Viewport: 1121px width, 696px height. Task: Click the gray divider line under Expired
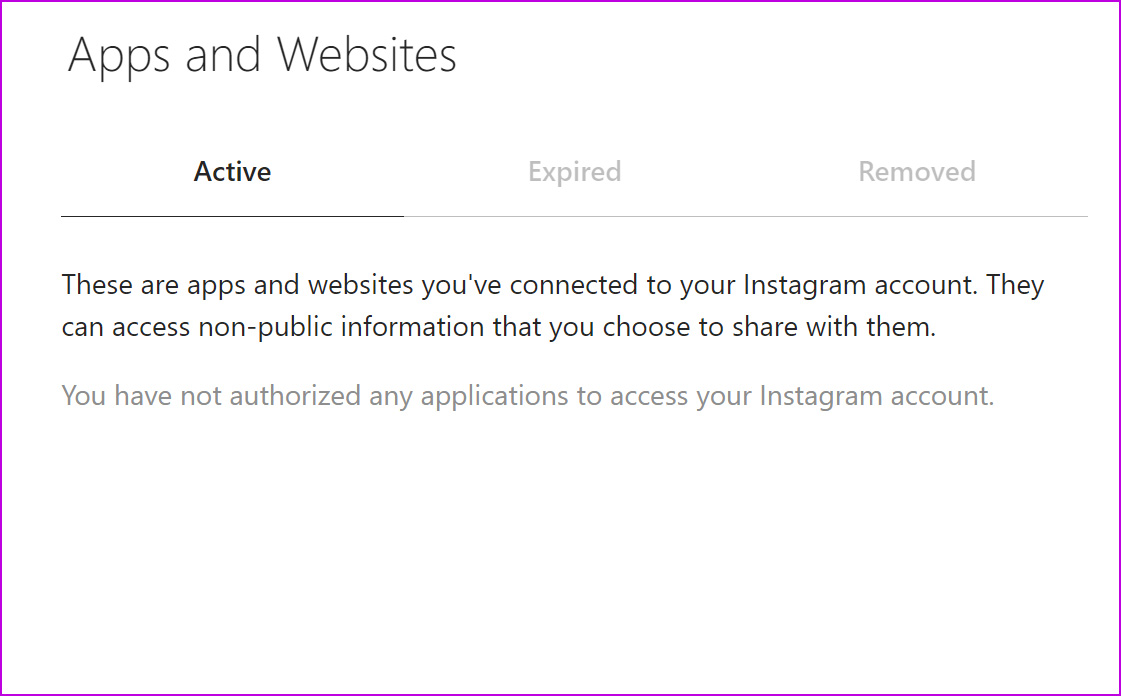tap(575, 216)
